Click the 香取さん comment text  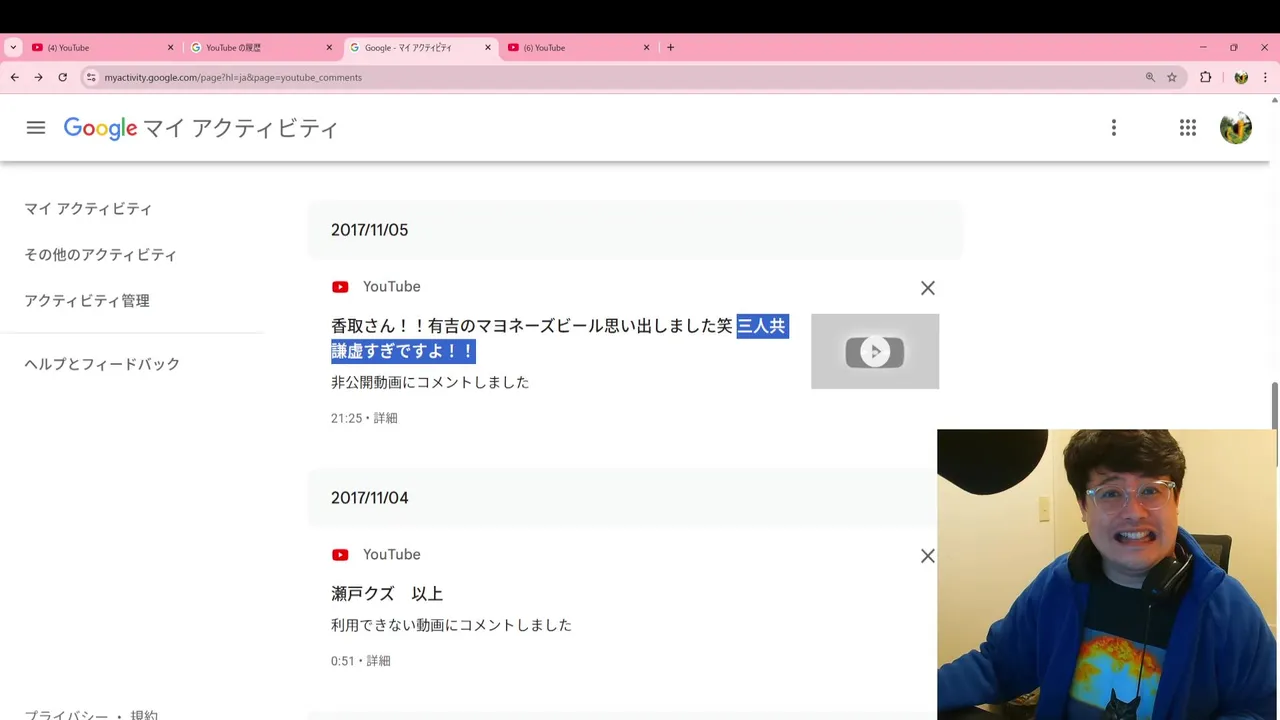point(560,338)
